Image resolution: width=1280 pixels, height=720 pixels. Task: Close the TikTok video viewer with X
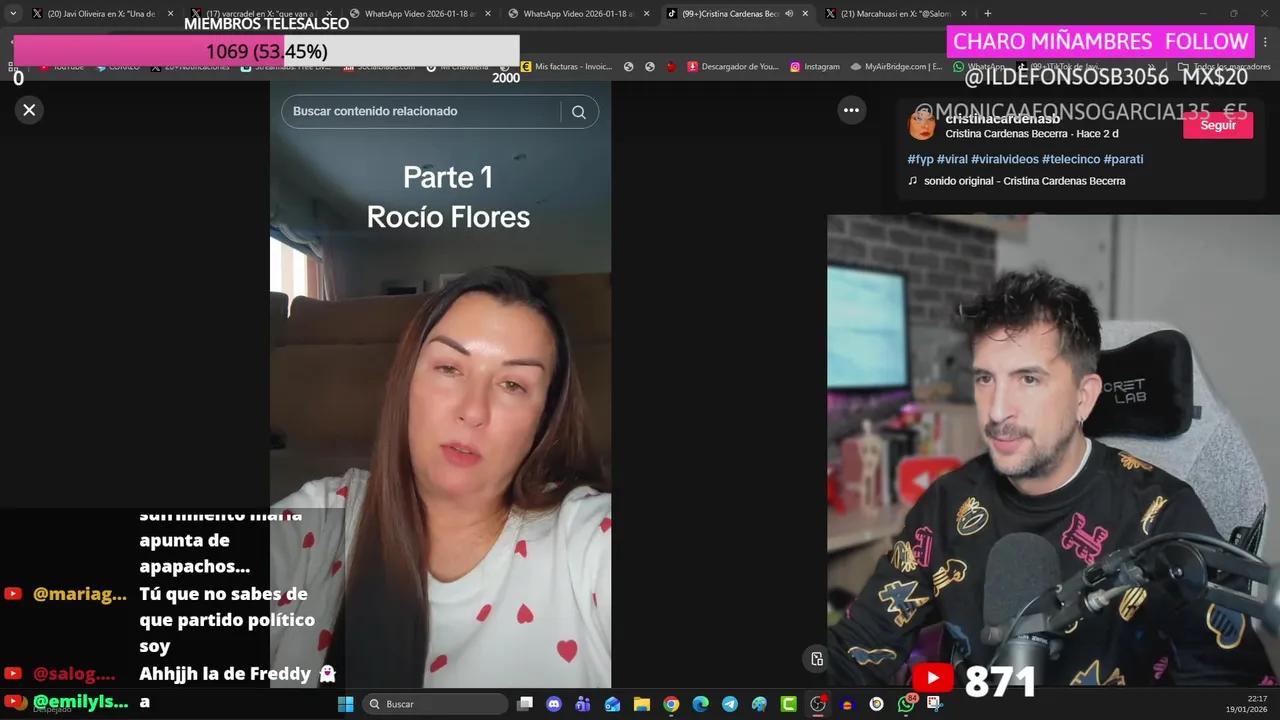29,110
